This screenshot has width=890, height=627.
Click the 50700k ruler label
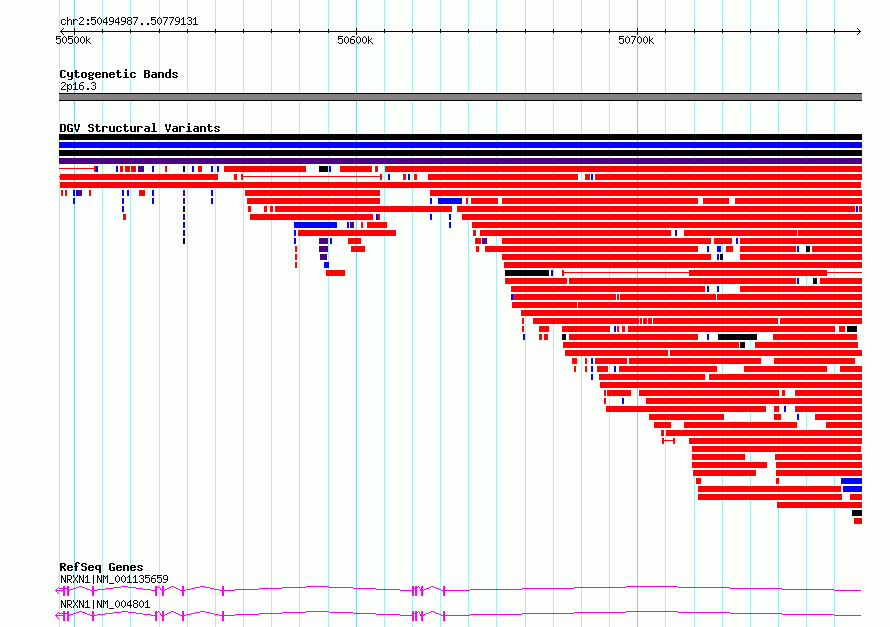pos(636,40)
